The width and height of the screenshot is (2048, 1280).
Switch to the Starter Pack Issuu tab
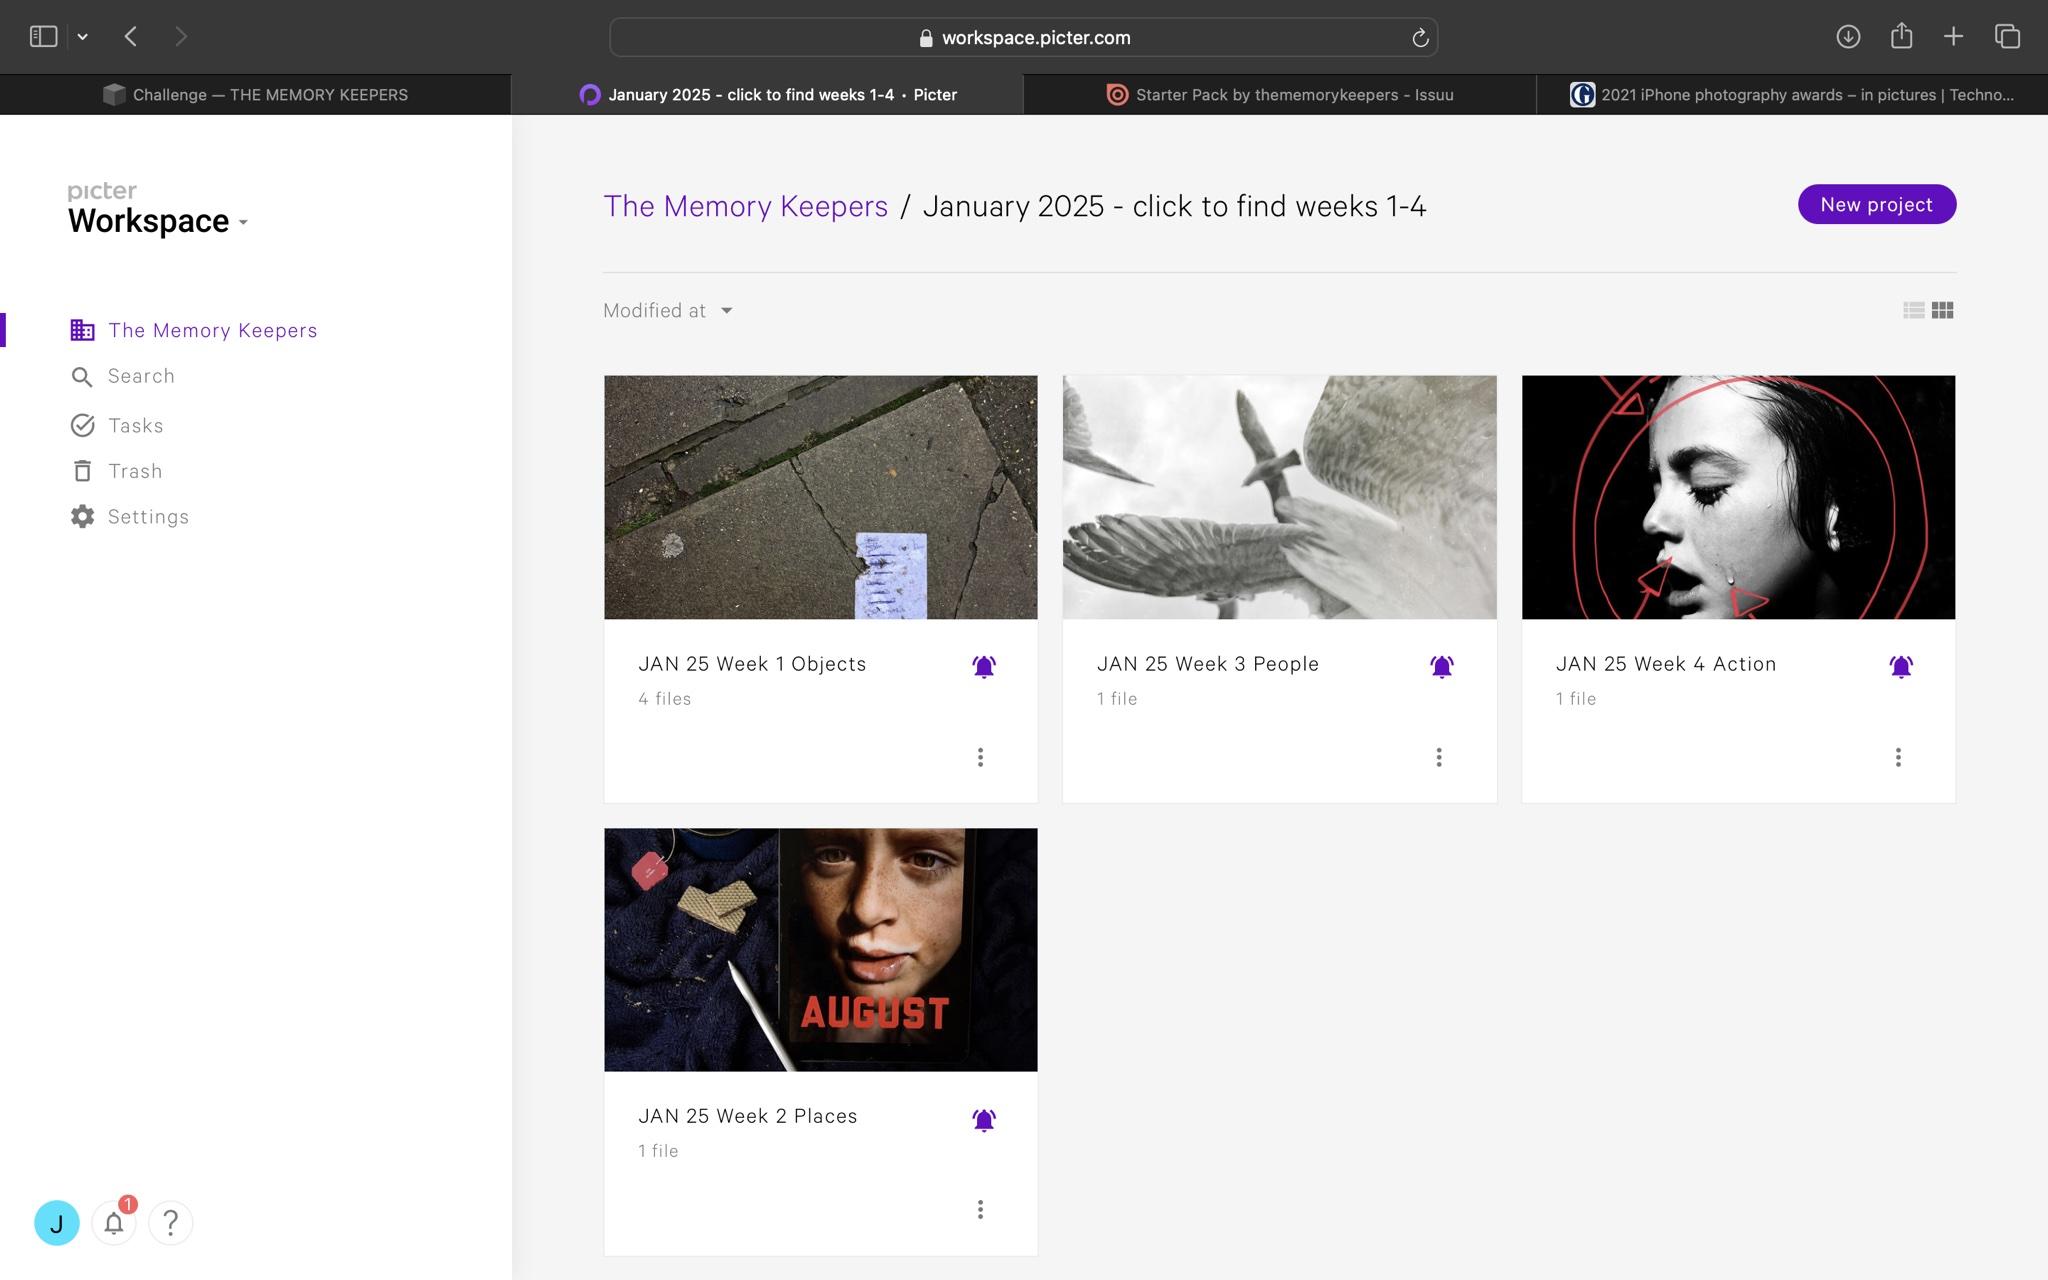(x=1280, y=94)
